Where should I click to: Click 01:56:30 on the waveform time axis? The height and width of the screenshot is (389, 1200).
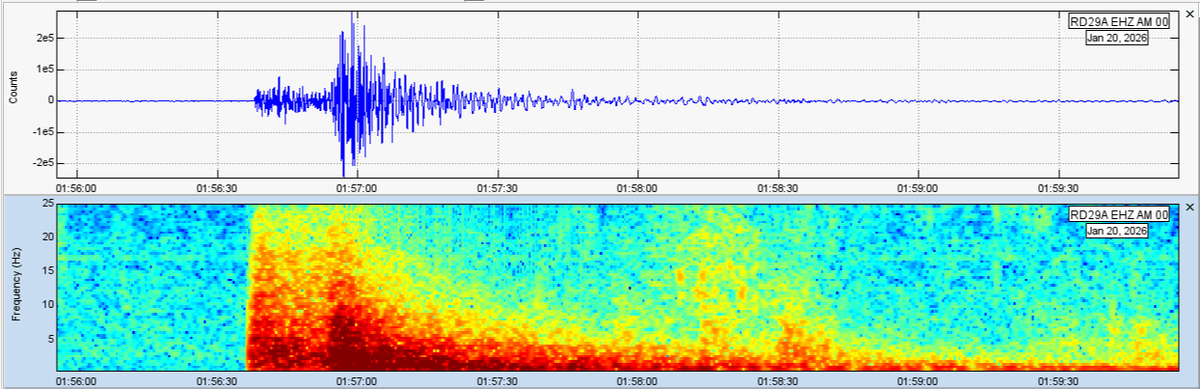click(x=216, y=187)
